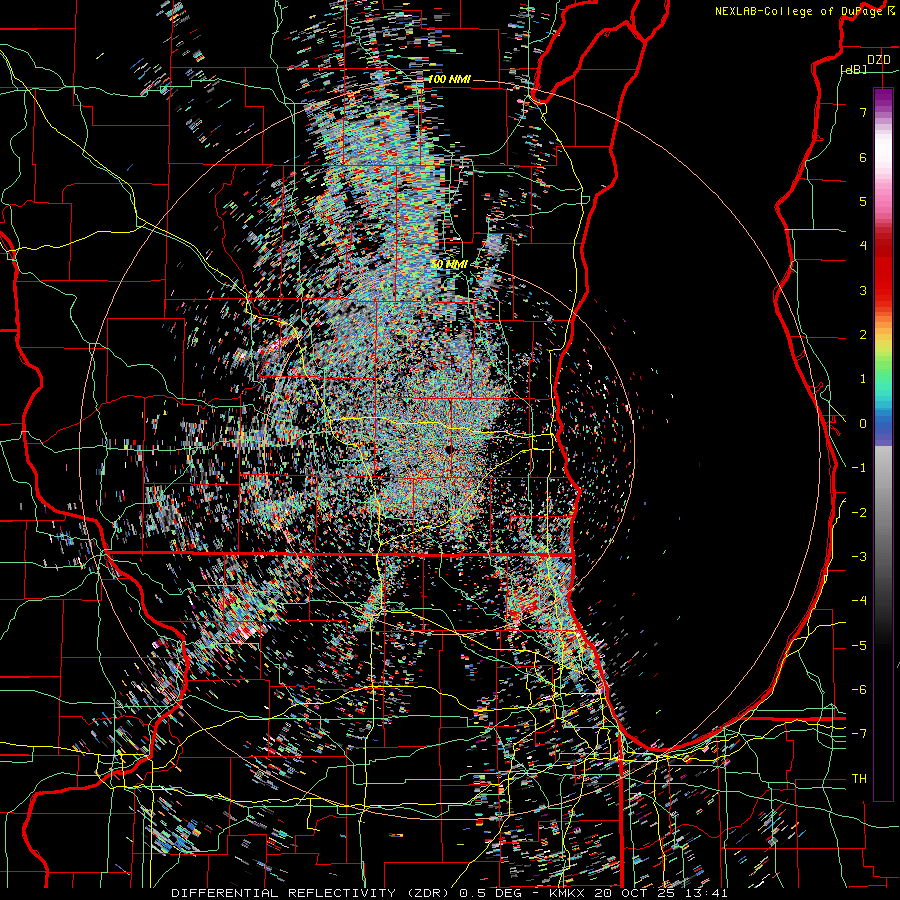Viewport: 900px width, 900px height.
Task: Click the "20 OCT 25 13:41" timestamp
Action: pyautogui.click(x=659, y=893)
